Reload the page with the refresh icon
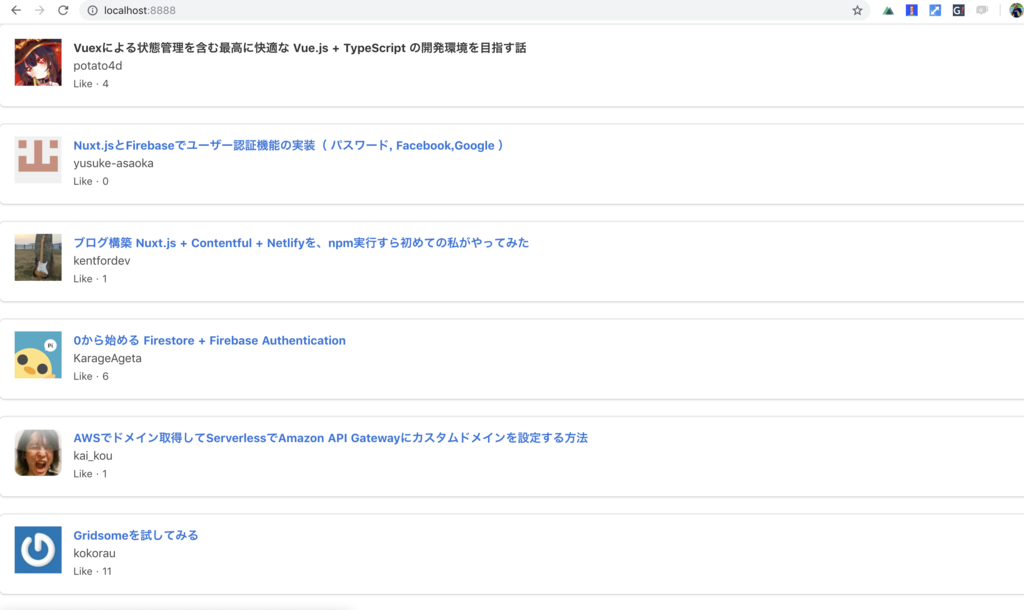Screen dimensions: 1024x610 63,10
